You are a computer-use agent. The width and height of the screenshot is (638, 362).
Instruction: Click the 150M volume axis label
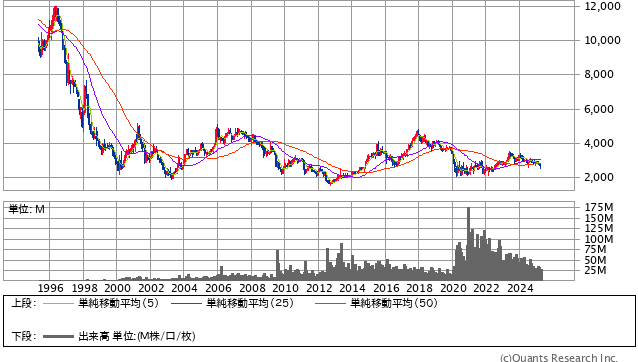(599, 218)
